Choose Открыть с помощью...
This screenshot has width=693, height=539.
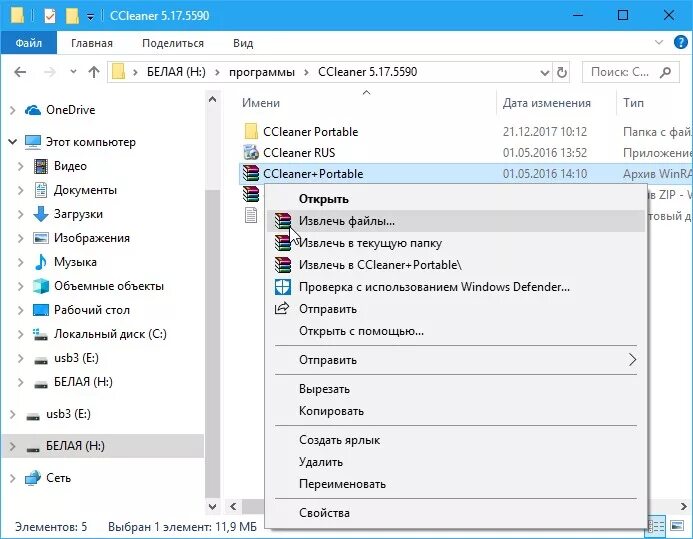pos(456,331)
